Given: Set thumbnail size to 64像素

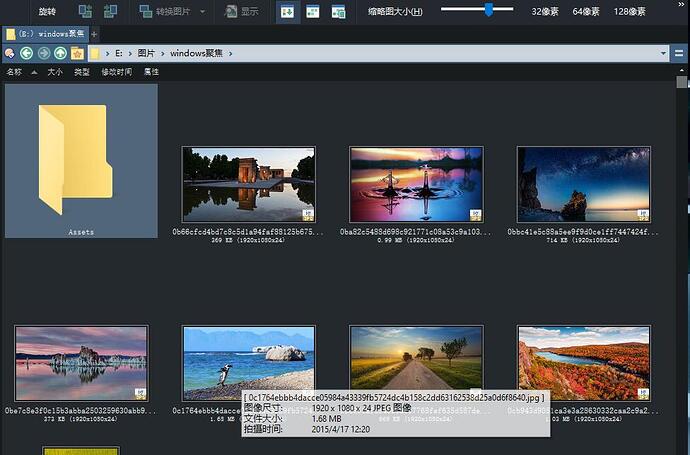Looking at the screenshot, I should pos(587,12).
